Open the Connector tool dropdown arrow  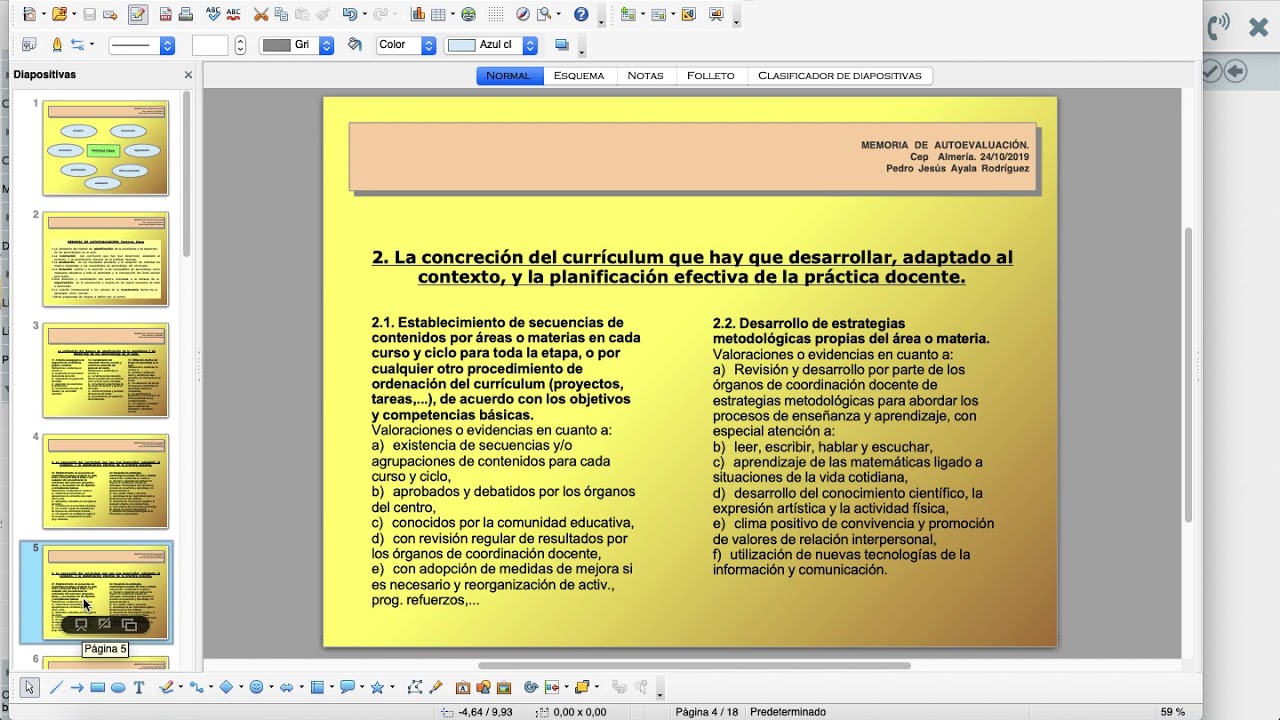(211, 687)
